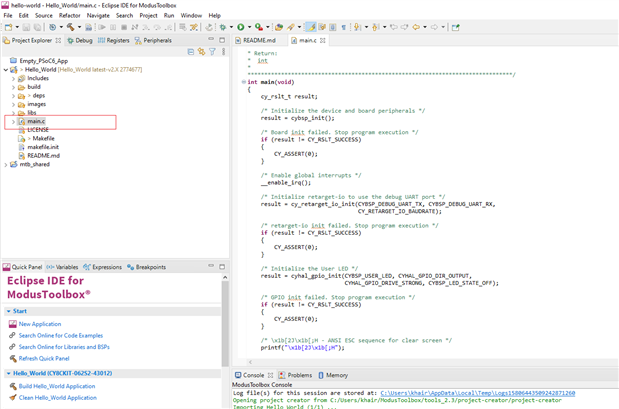619x409 pixels.
Task: Click the External Tools run icon
Action: click(259, 27)
